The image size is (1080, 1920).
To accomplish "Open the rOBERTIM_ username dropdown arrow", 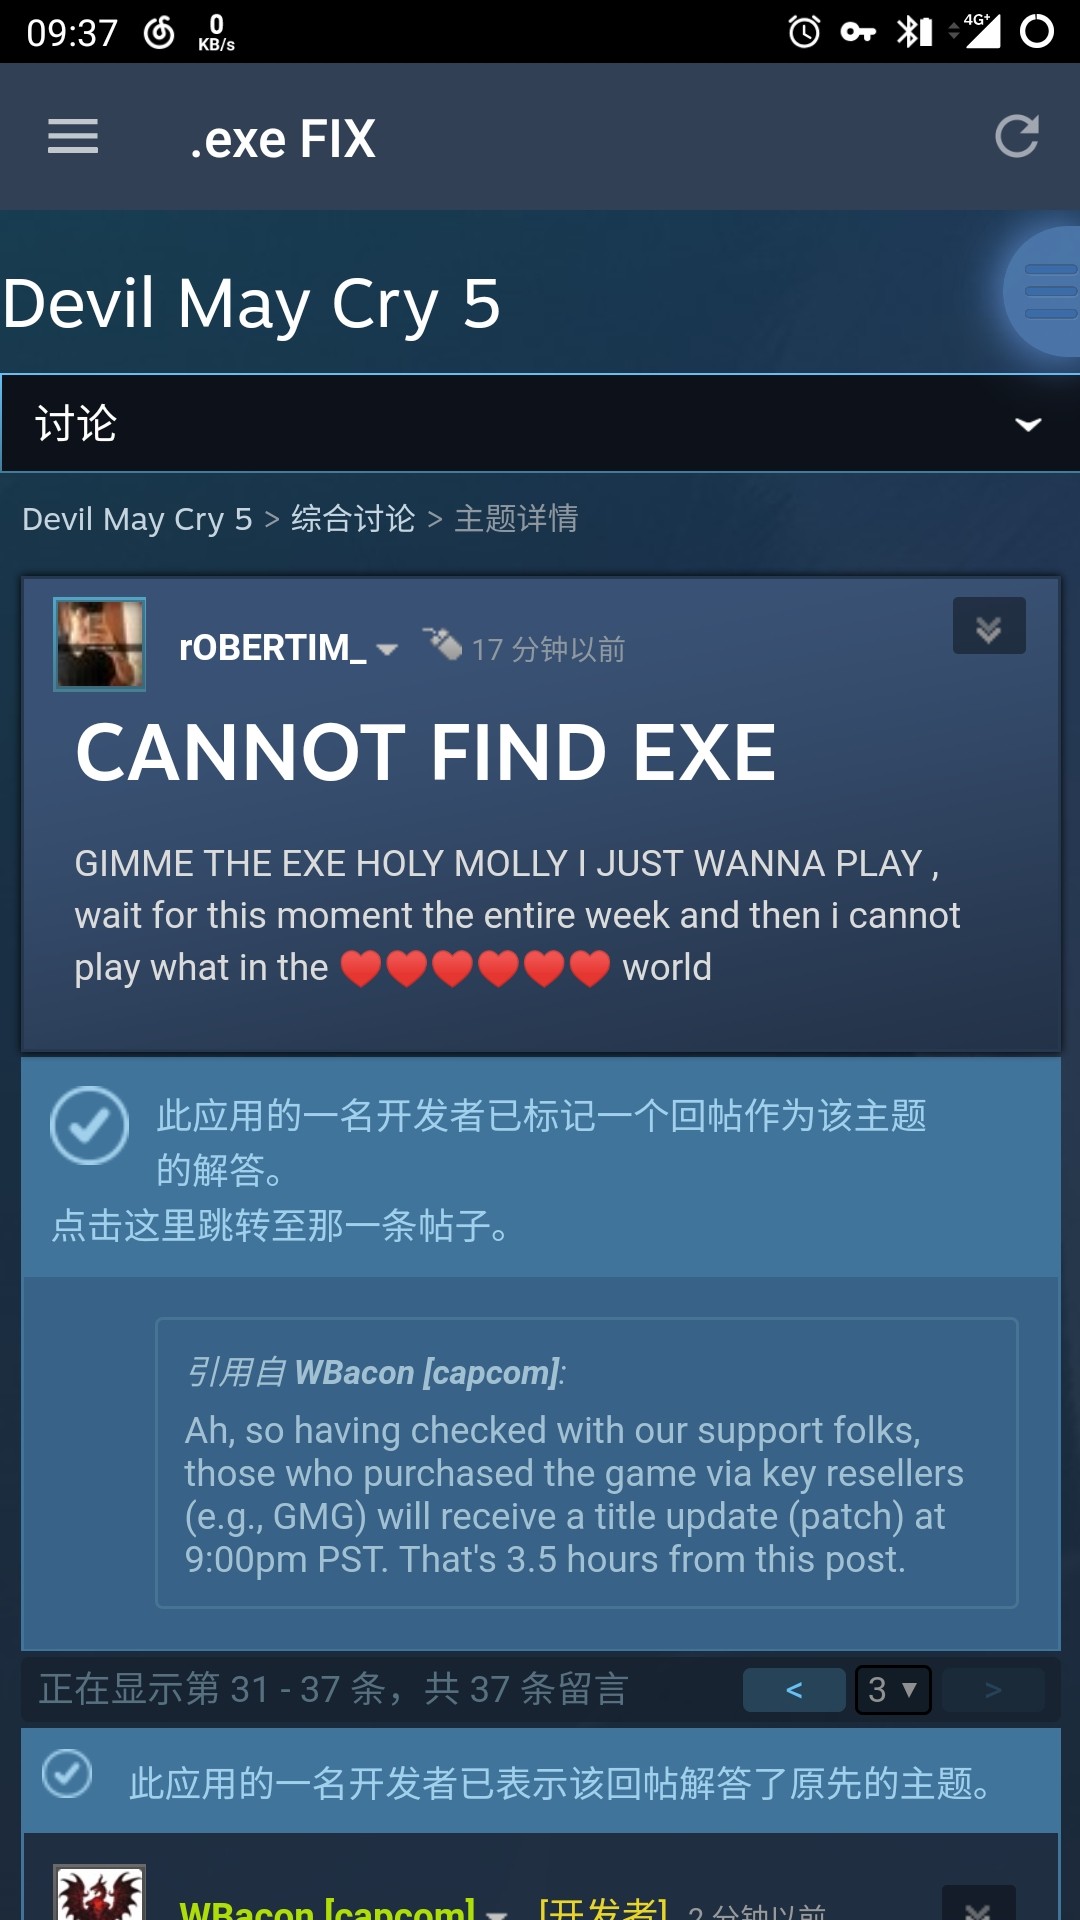I will pyautogui.click(x=387, y=650).
